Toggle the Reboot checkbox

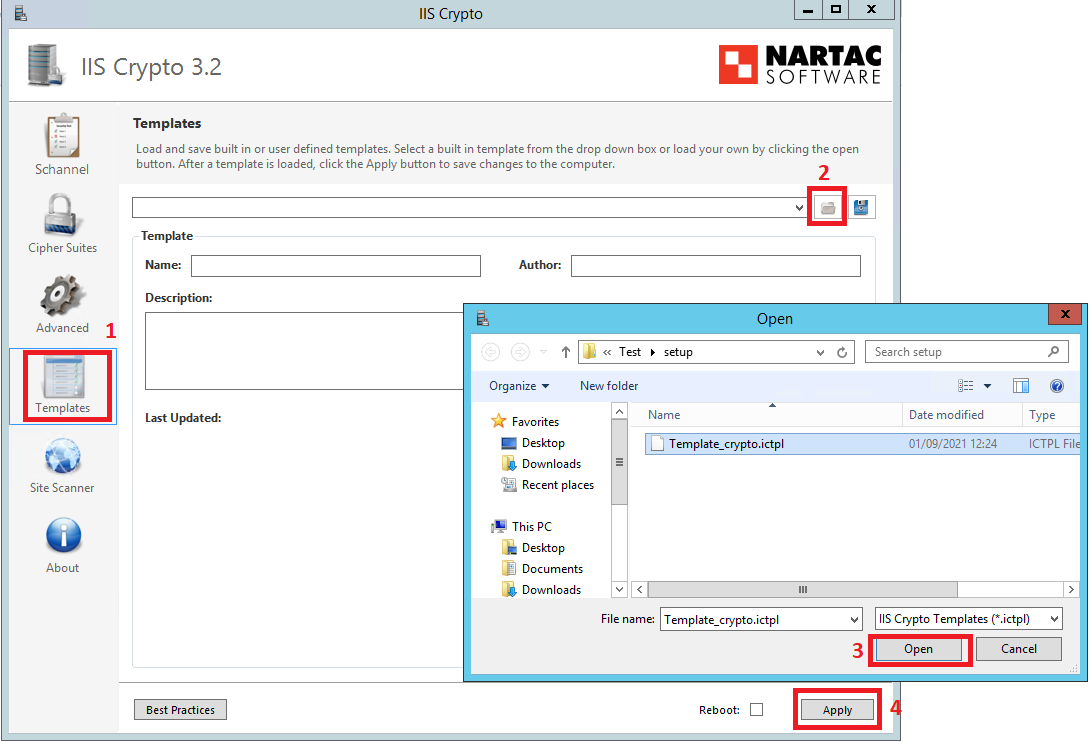click(x=756, y=709)
